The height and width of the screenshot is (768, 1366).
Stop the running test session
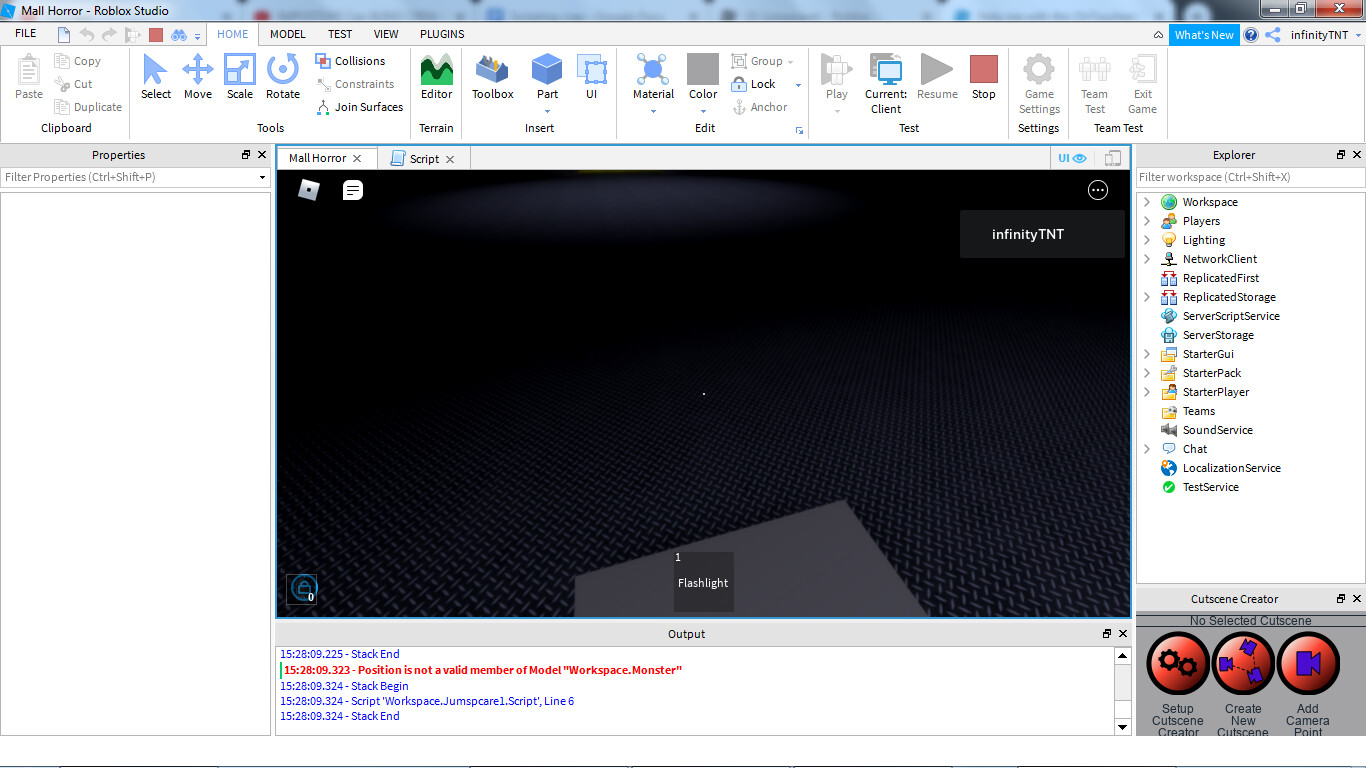[x=984, y=77]
